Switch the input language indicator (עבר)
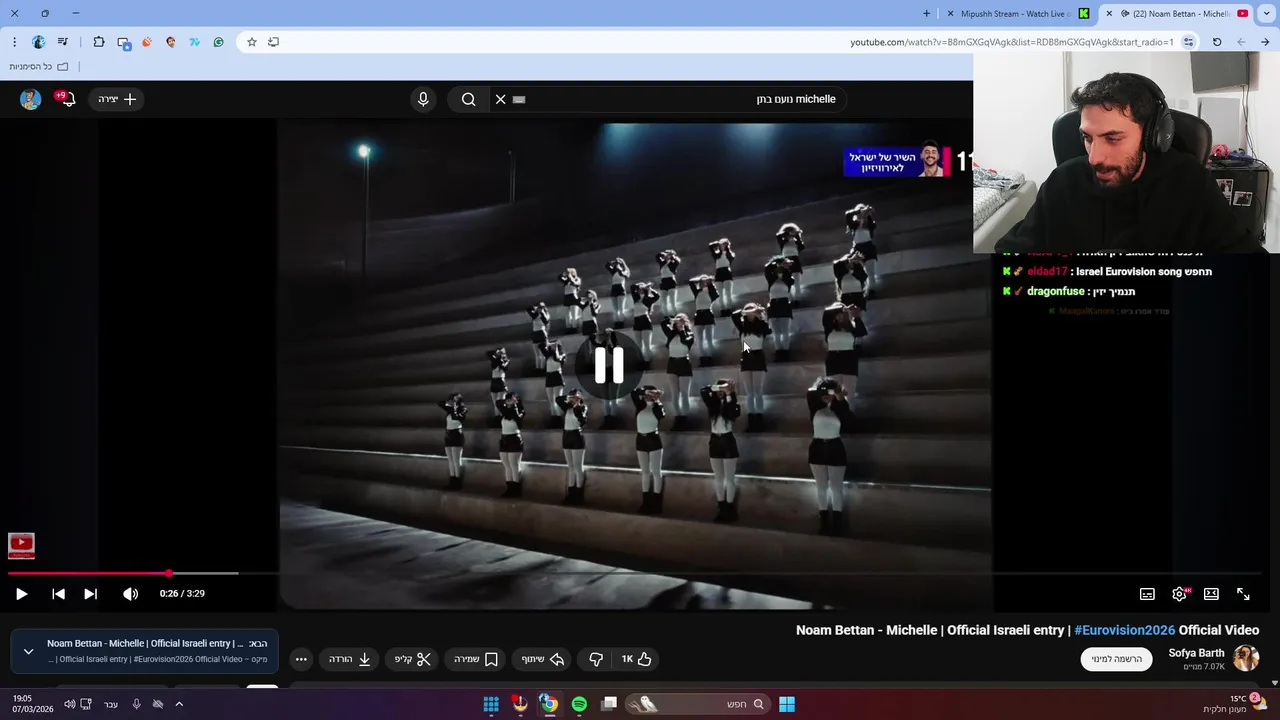Image resolution: width=1280 pixels, height=720 pixels. 111,704
